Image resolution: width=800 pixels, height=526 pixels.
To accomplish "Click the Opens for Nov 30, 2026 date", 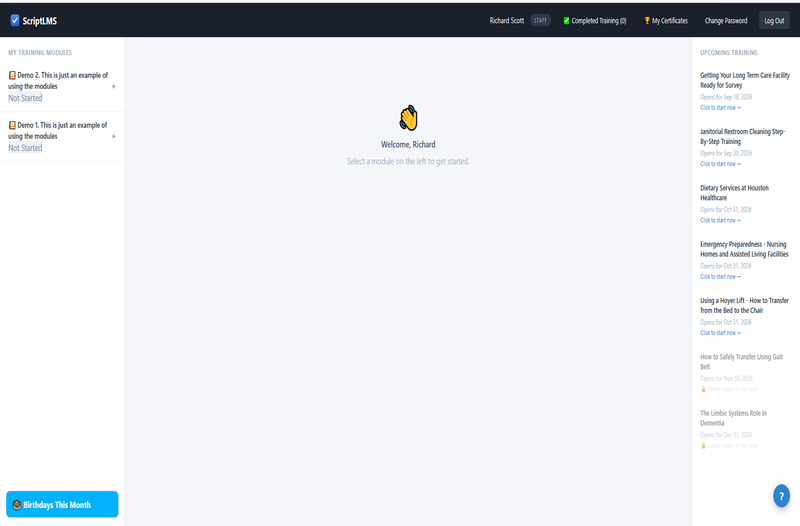I will click(726, 379).
